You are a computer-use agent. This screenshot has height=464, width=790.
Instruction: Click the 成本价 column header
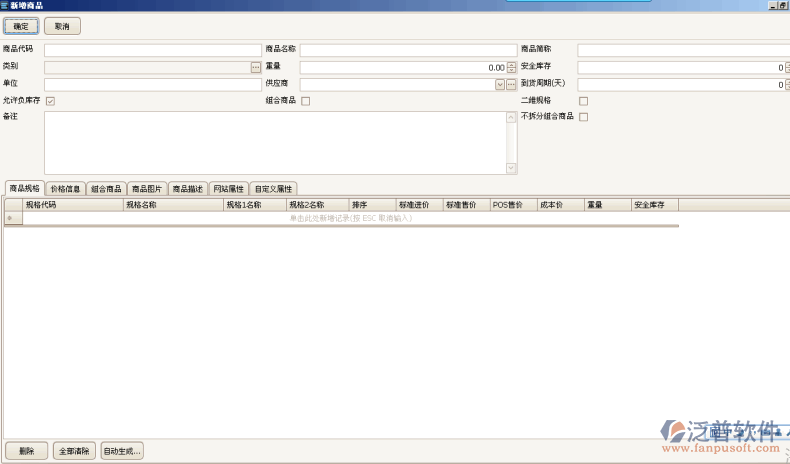tap(561, 205)
